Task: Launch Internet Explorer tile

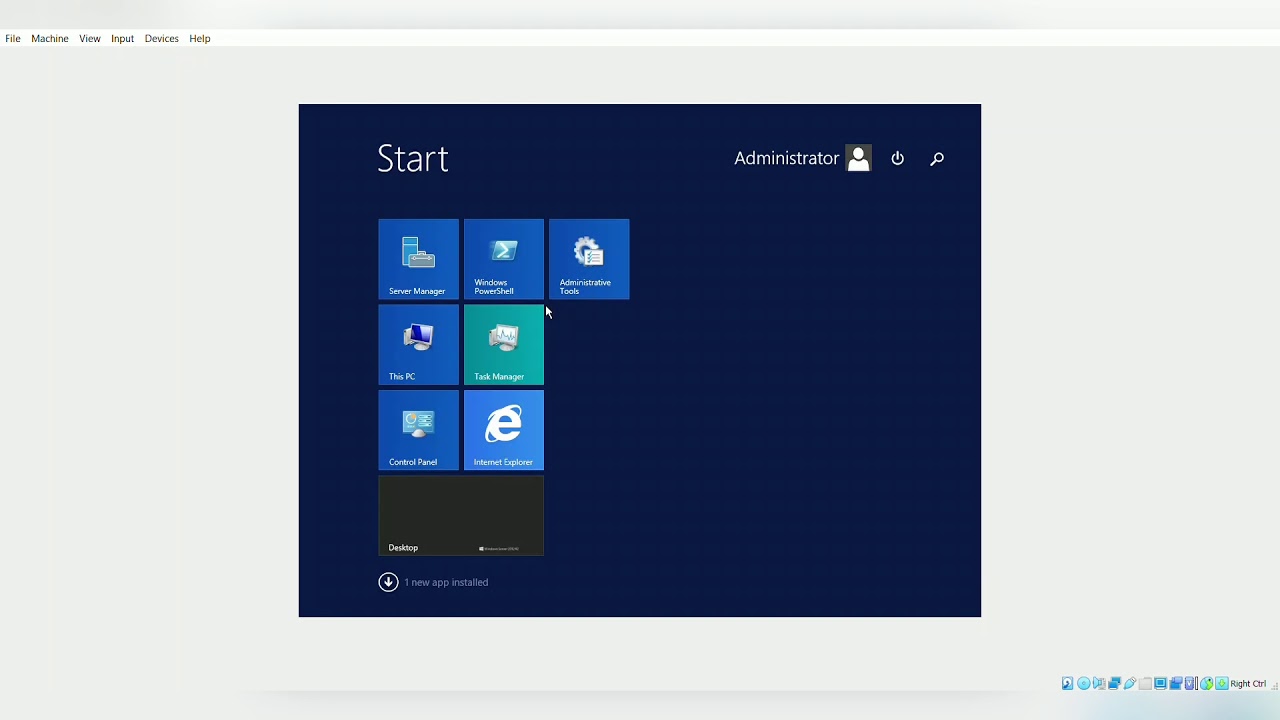Action: (x=504, y=430)
